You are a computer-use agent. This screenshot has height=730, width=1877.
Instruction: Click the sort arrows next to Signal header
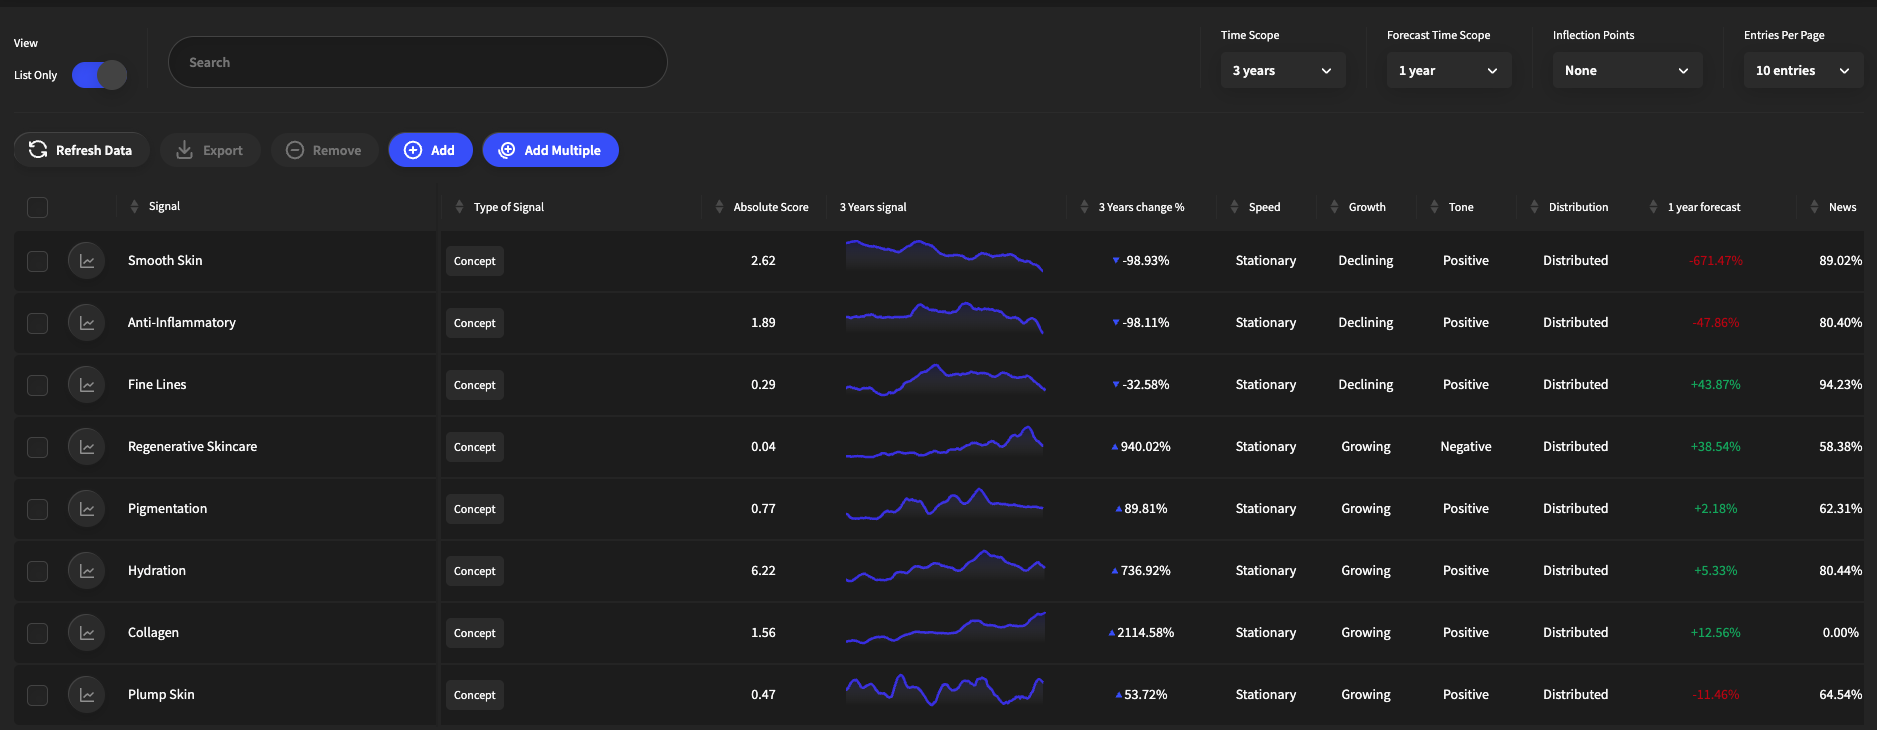pyautogui.click(x=135, y=207)
